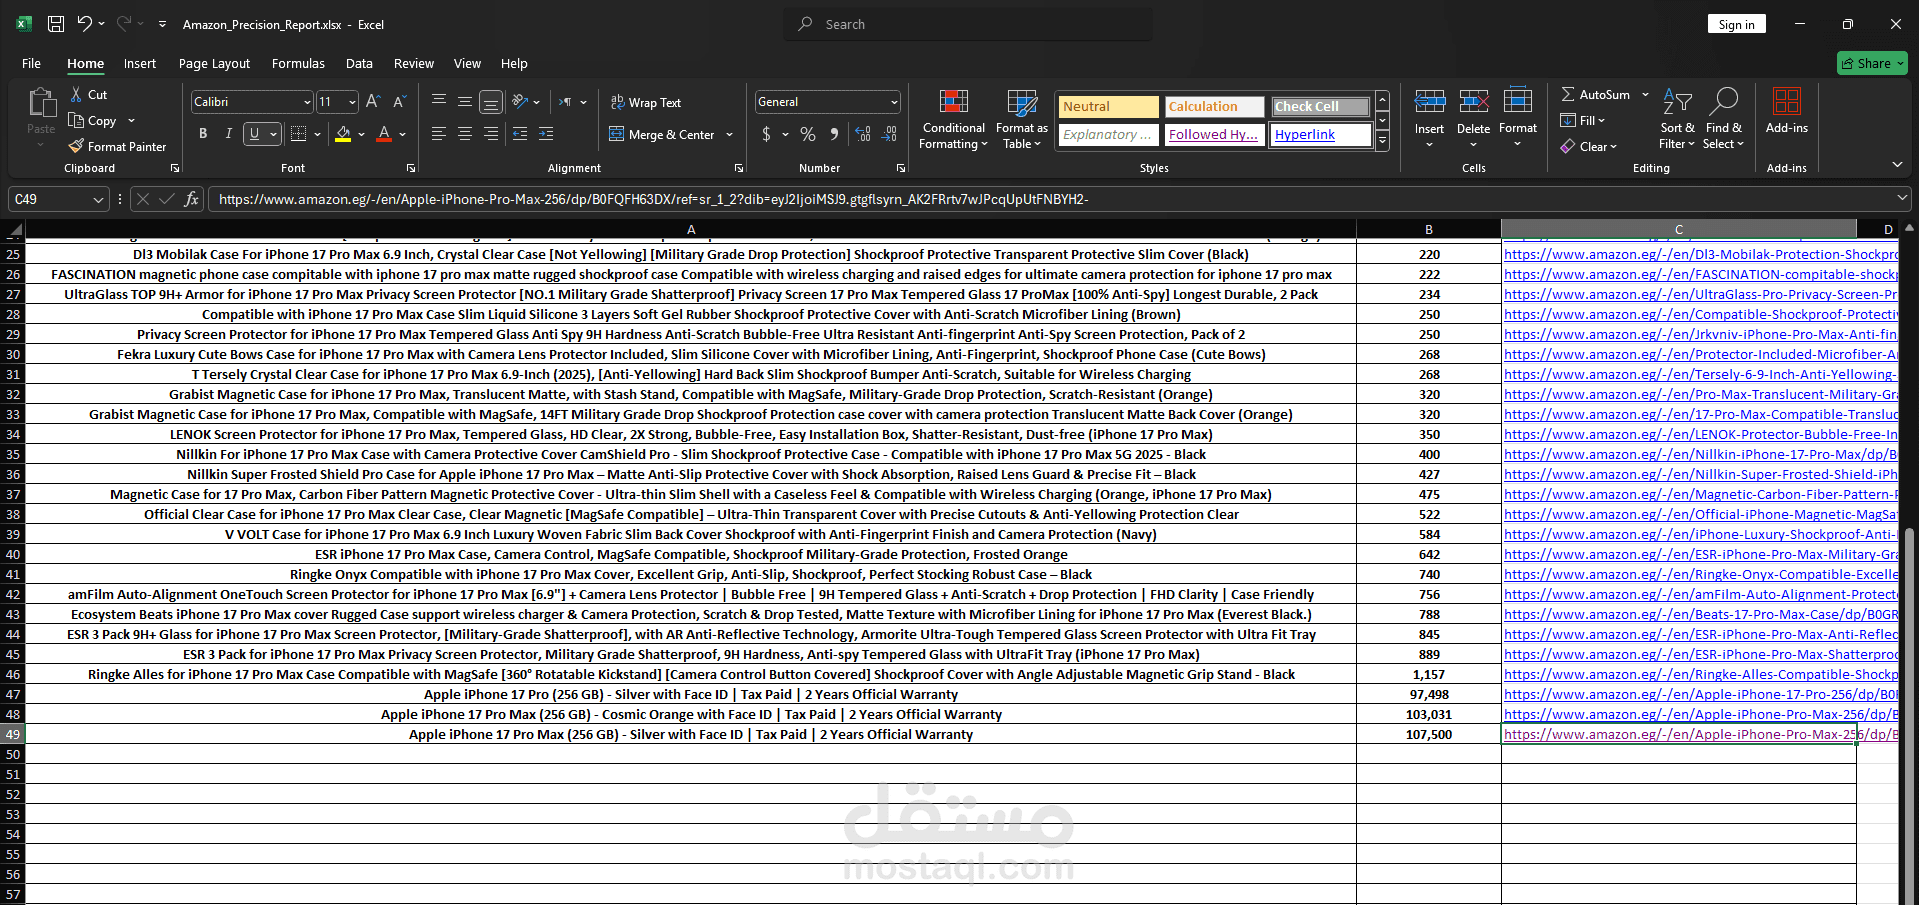Align text to the left
The image size is (1919, 905).
point(439,133)
